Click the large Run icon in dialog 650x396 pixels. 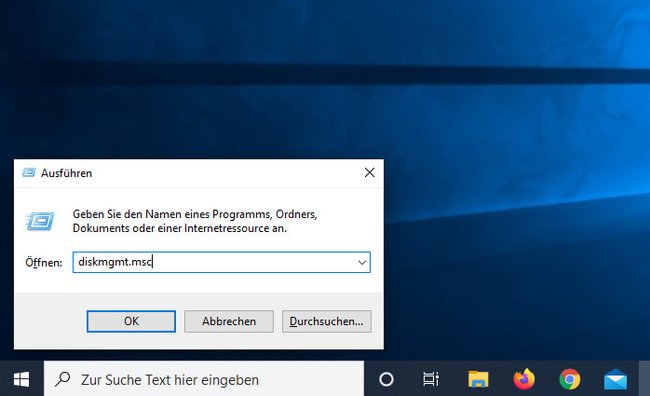pyautogui.click(x=40, y=221)
